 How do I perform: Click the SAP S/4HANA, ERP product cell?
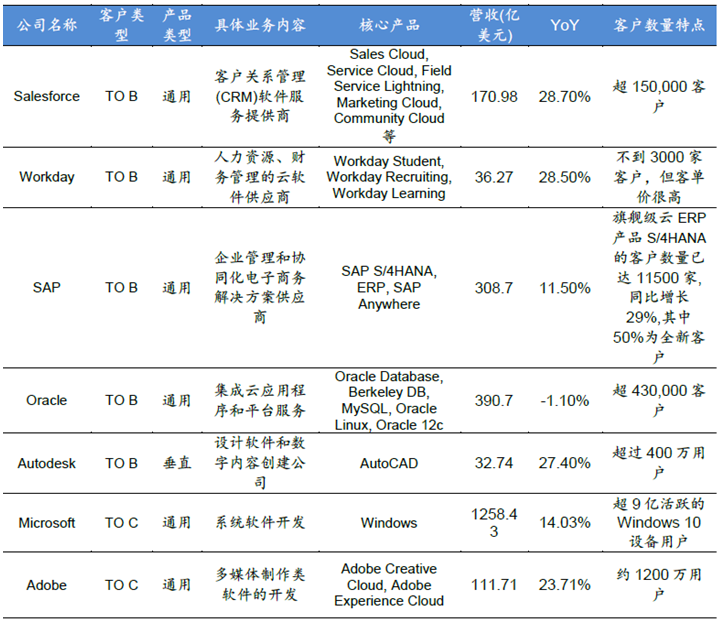[389, 287]
